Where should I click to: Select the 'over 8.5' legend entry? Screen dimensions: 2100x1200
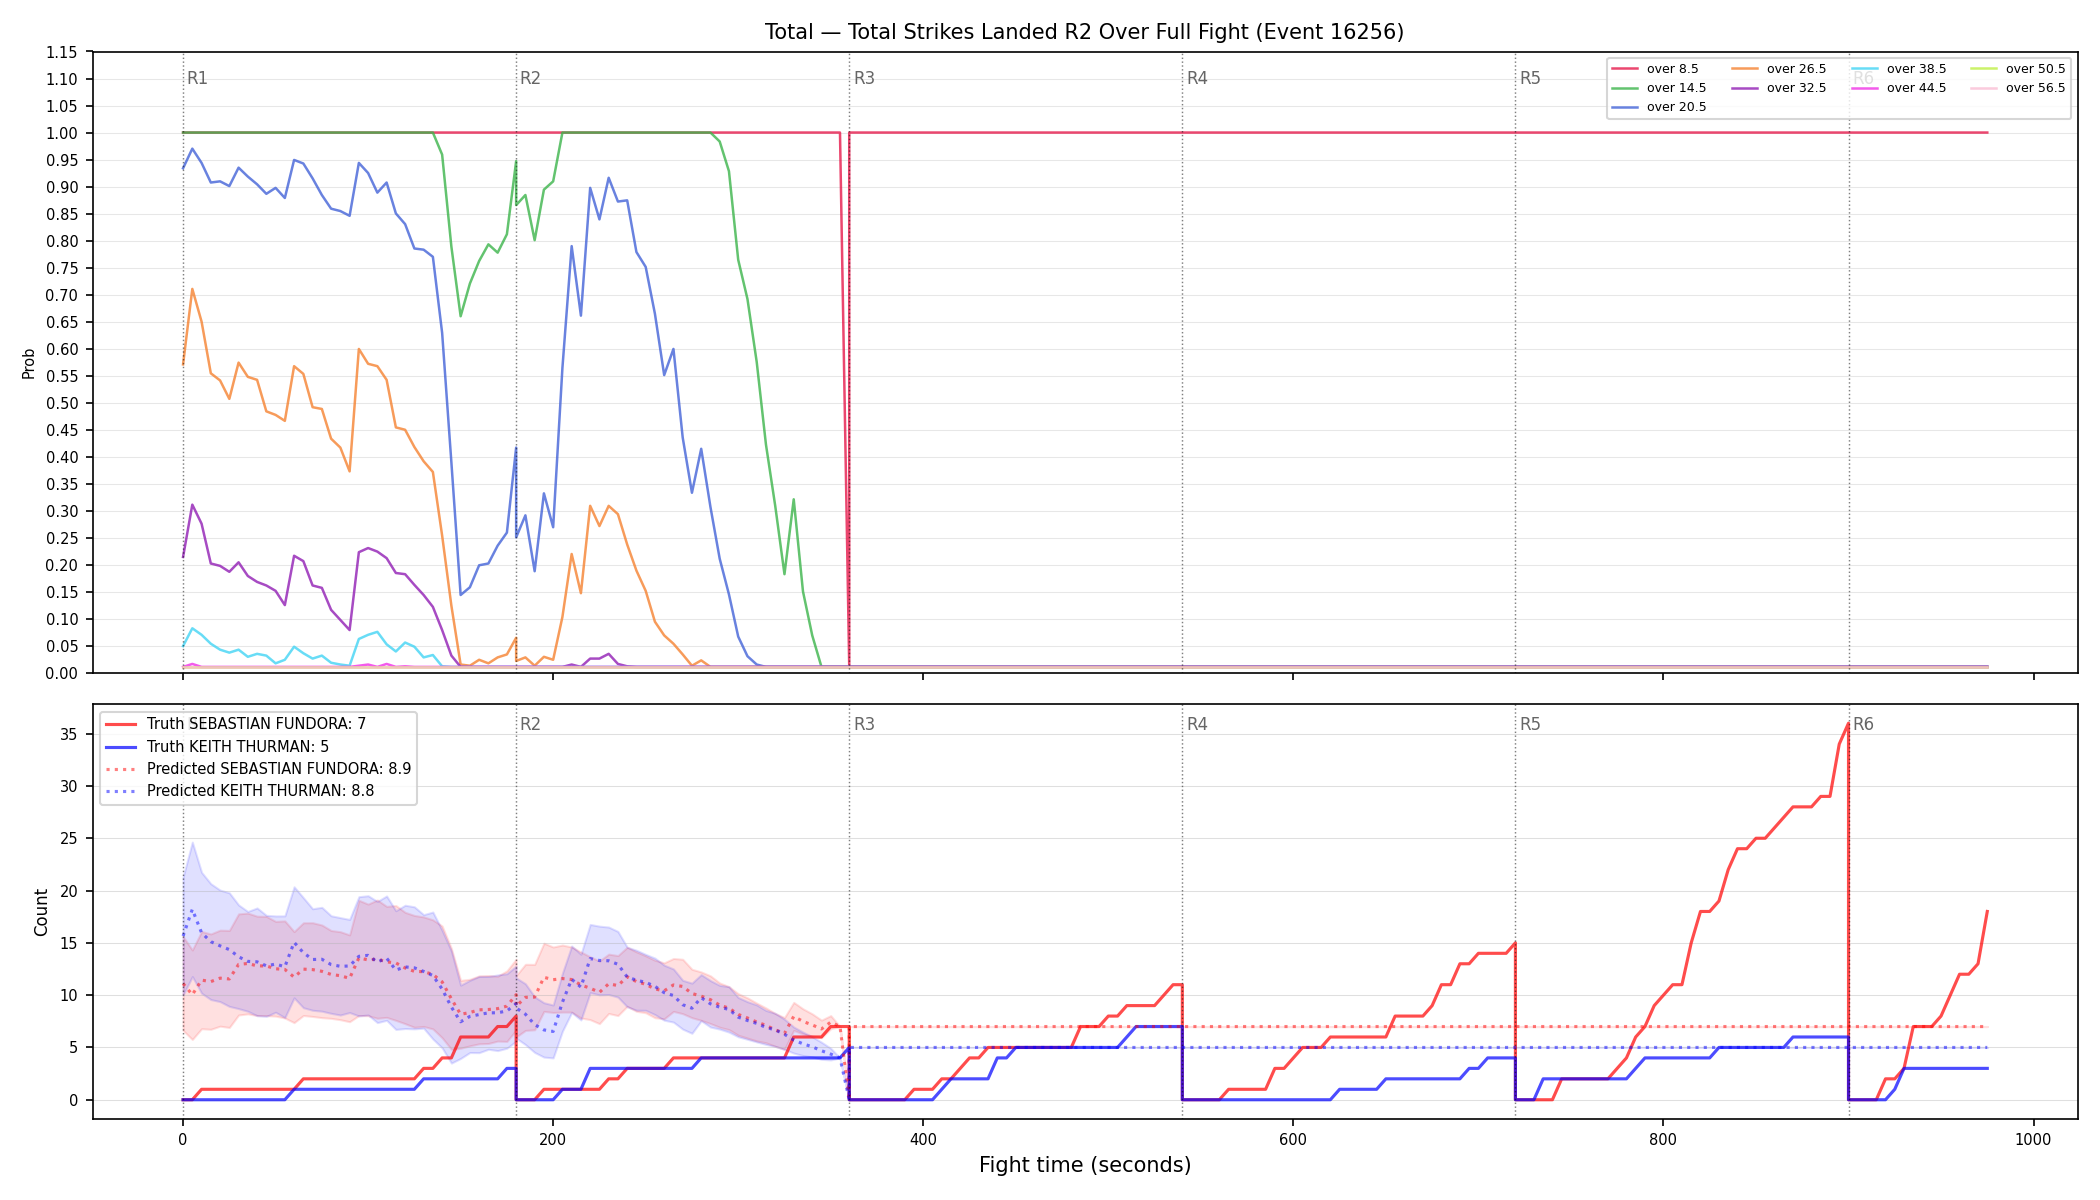1655,69
